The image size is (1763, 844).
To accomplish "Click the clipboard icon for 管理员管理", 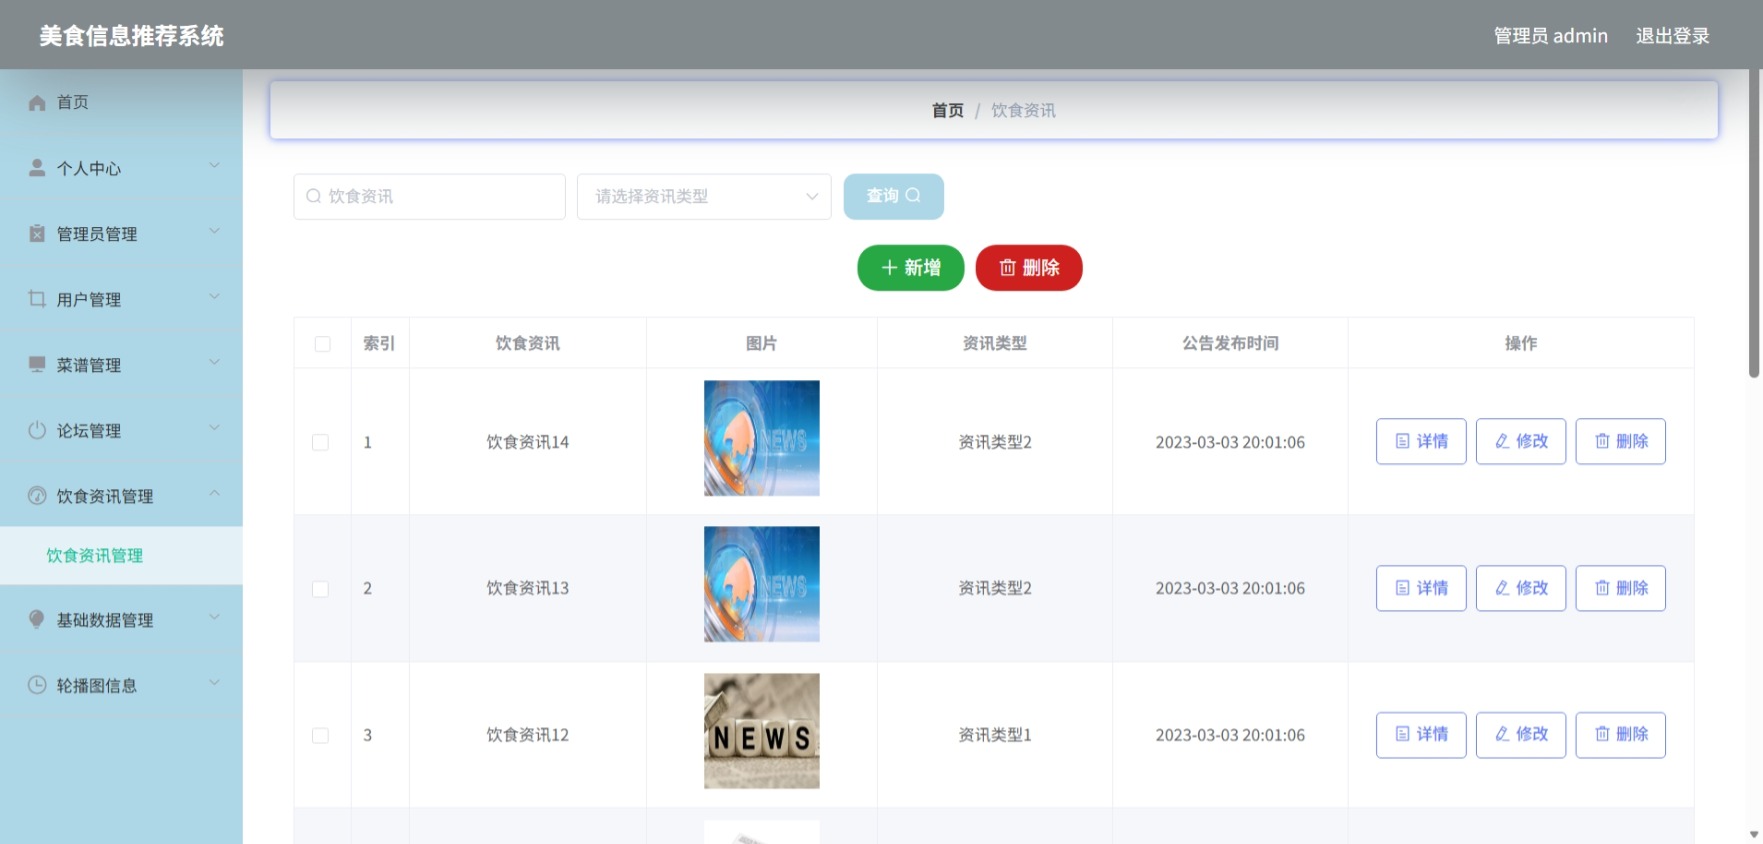I will tap(37, 233).
